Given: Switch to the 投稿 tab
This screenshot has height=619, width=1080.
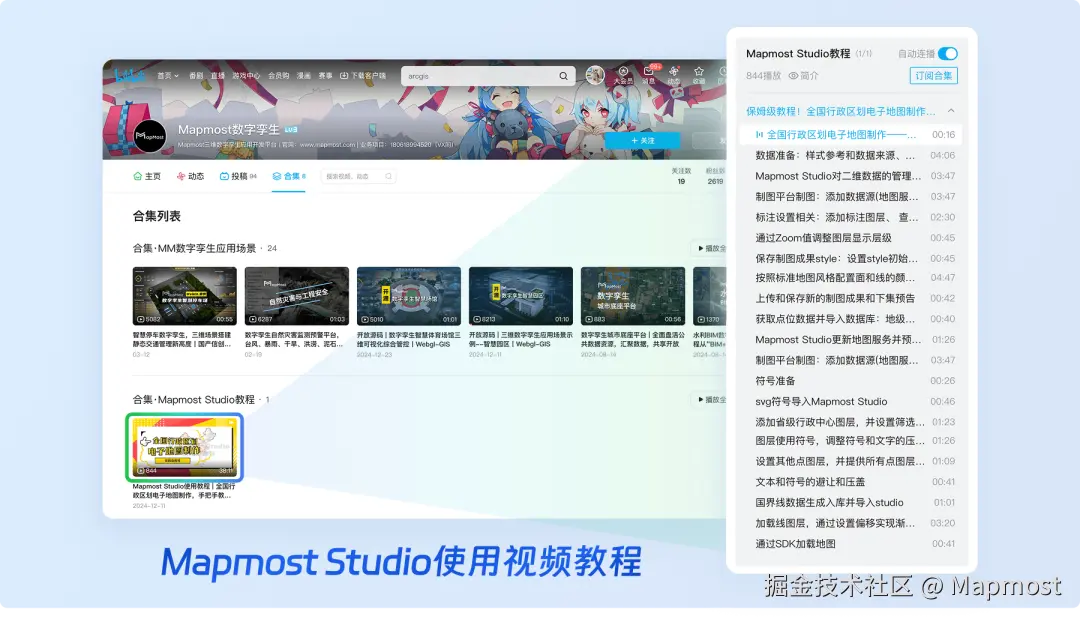Looking at the screenshot, I should tap(238, 176).
